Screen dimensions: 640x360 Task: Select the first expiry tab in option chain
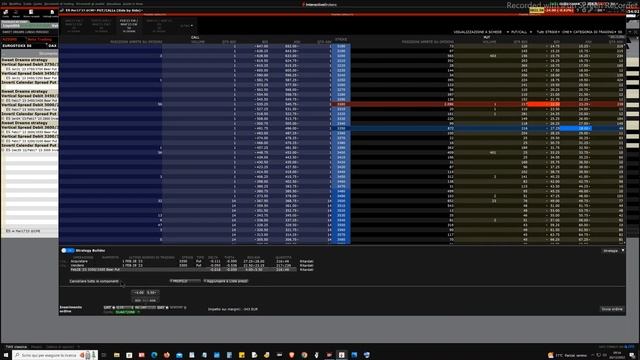click(74, 26)
